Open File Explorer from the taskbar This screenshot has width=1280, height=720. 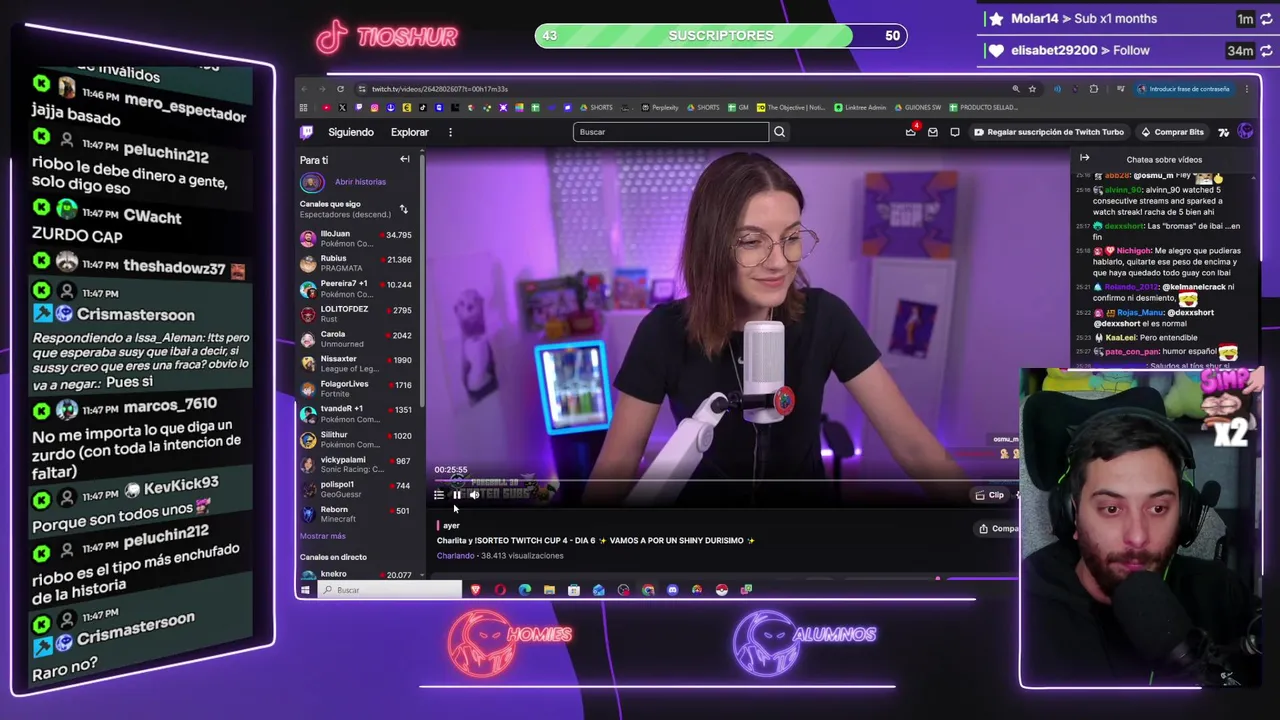pyautogui.click(x=549, y=590)
